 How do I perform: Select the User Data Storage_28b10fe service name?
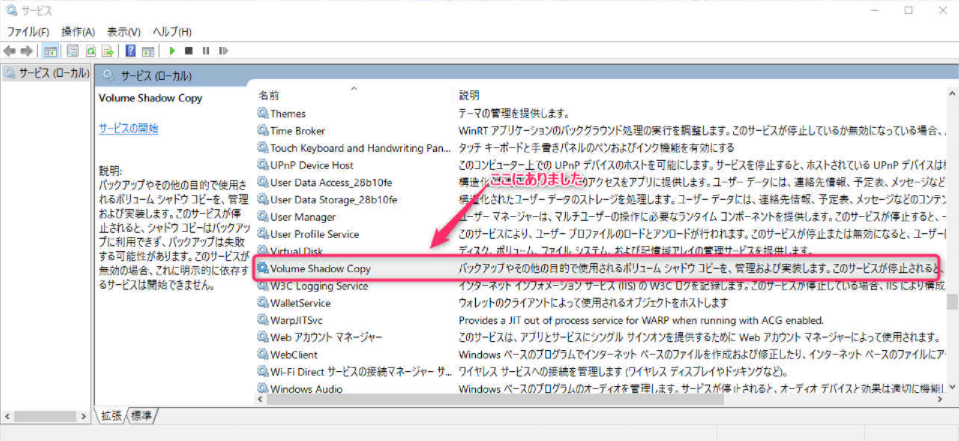334,199
